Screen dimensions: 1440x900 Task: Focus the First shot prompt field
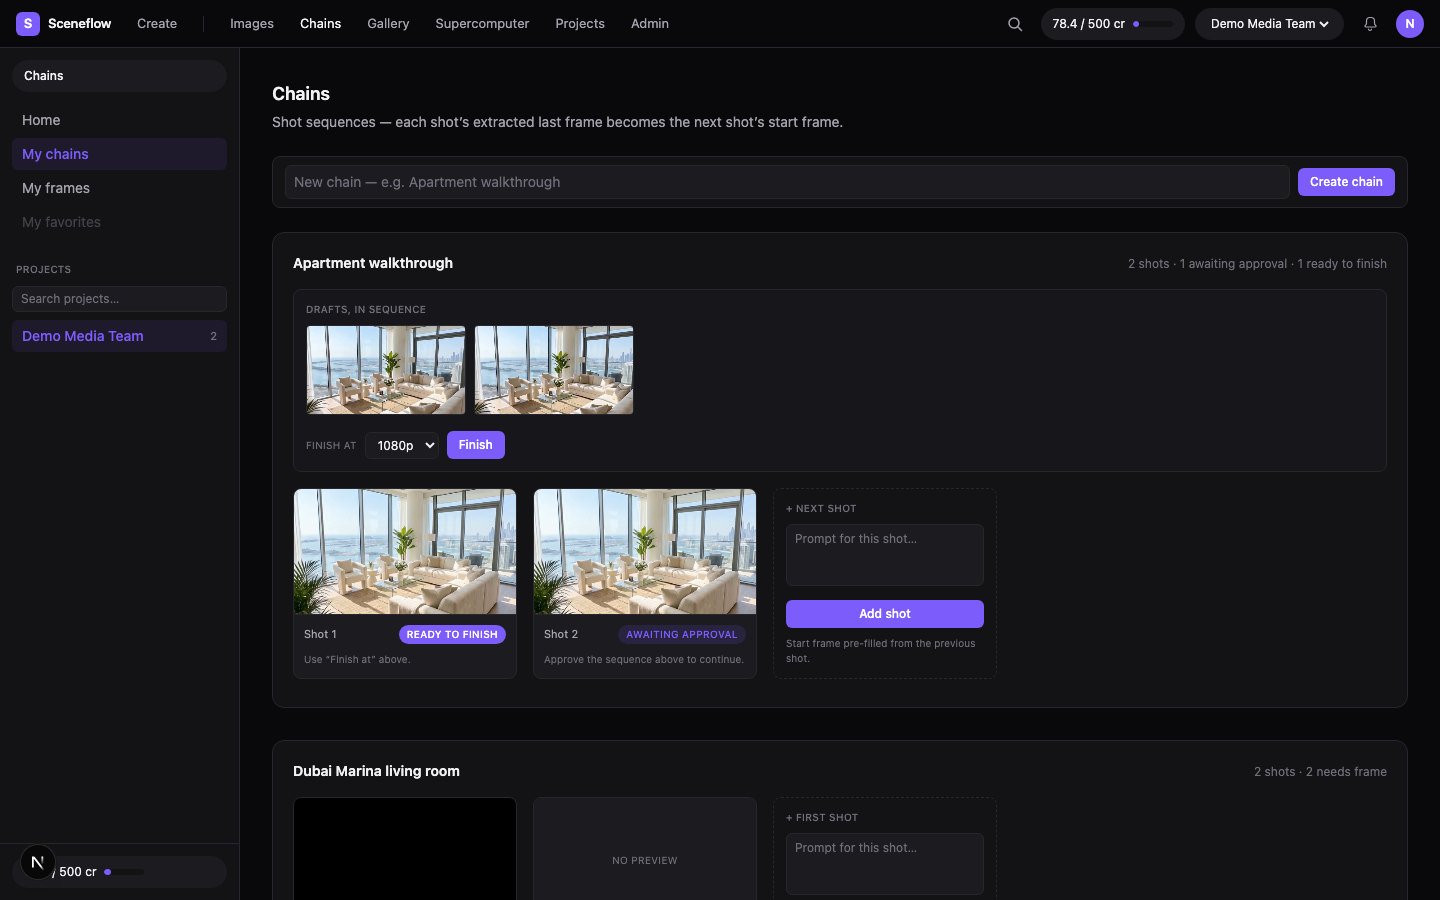point(885,864)
